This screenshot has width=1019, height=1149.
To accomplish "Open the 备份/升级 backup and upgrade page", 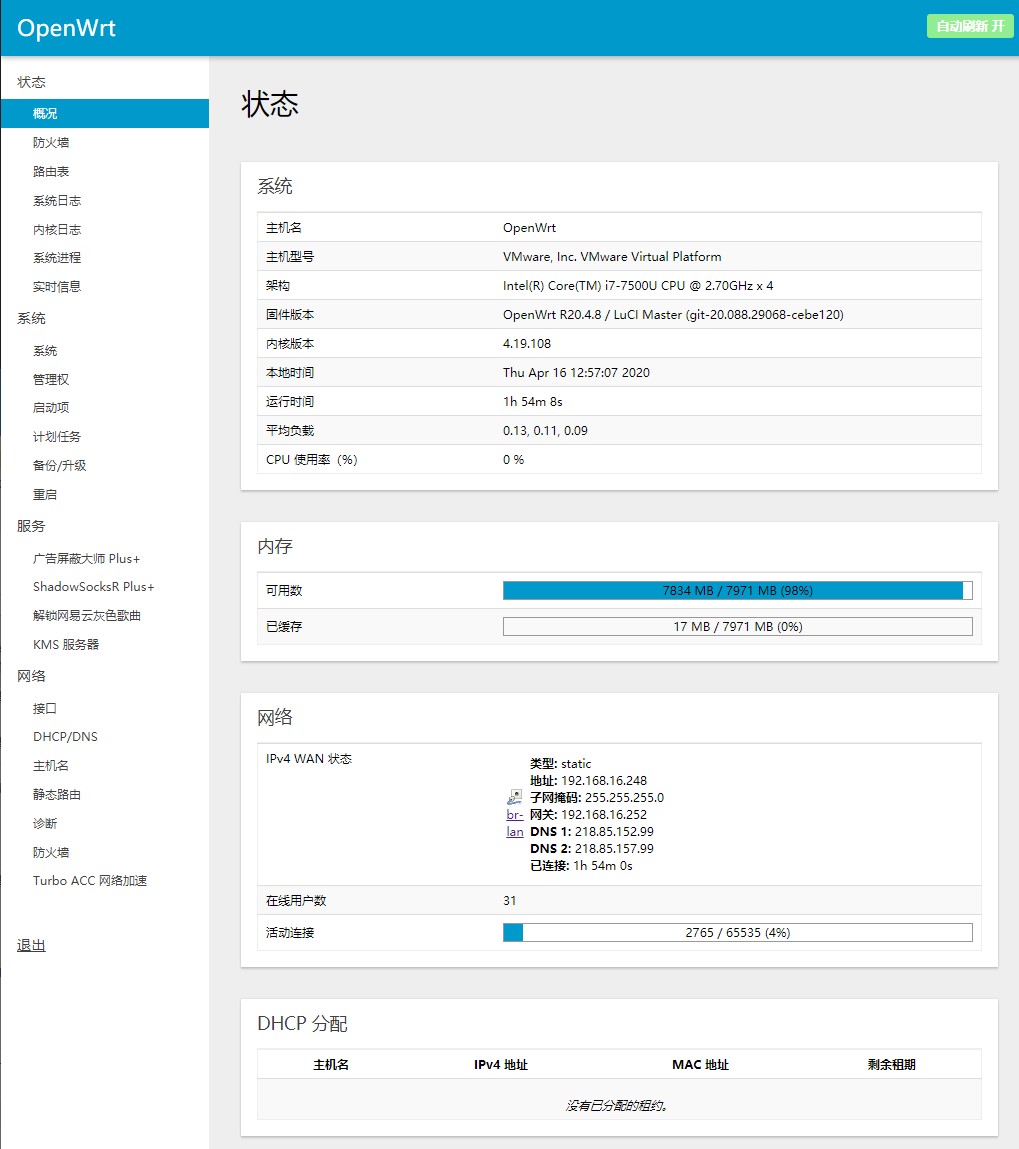I will [60, 465].
